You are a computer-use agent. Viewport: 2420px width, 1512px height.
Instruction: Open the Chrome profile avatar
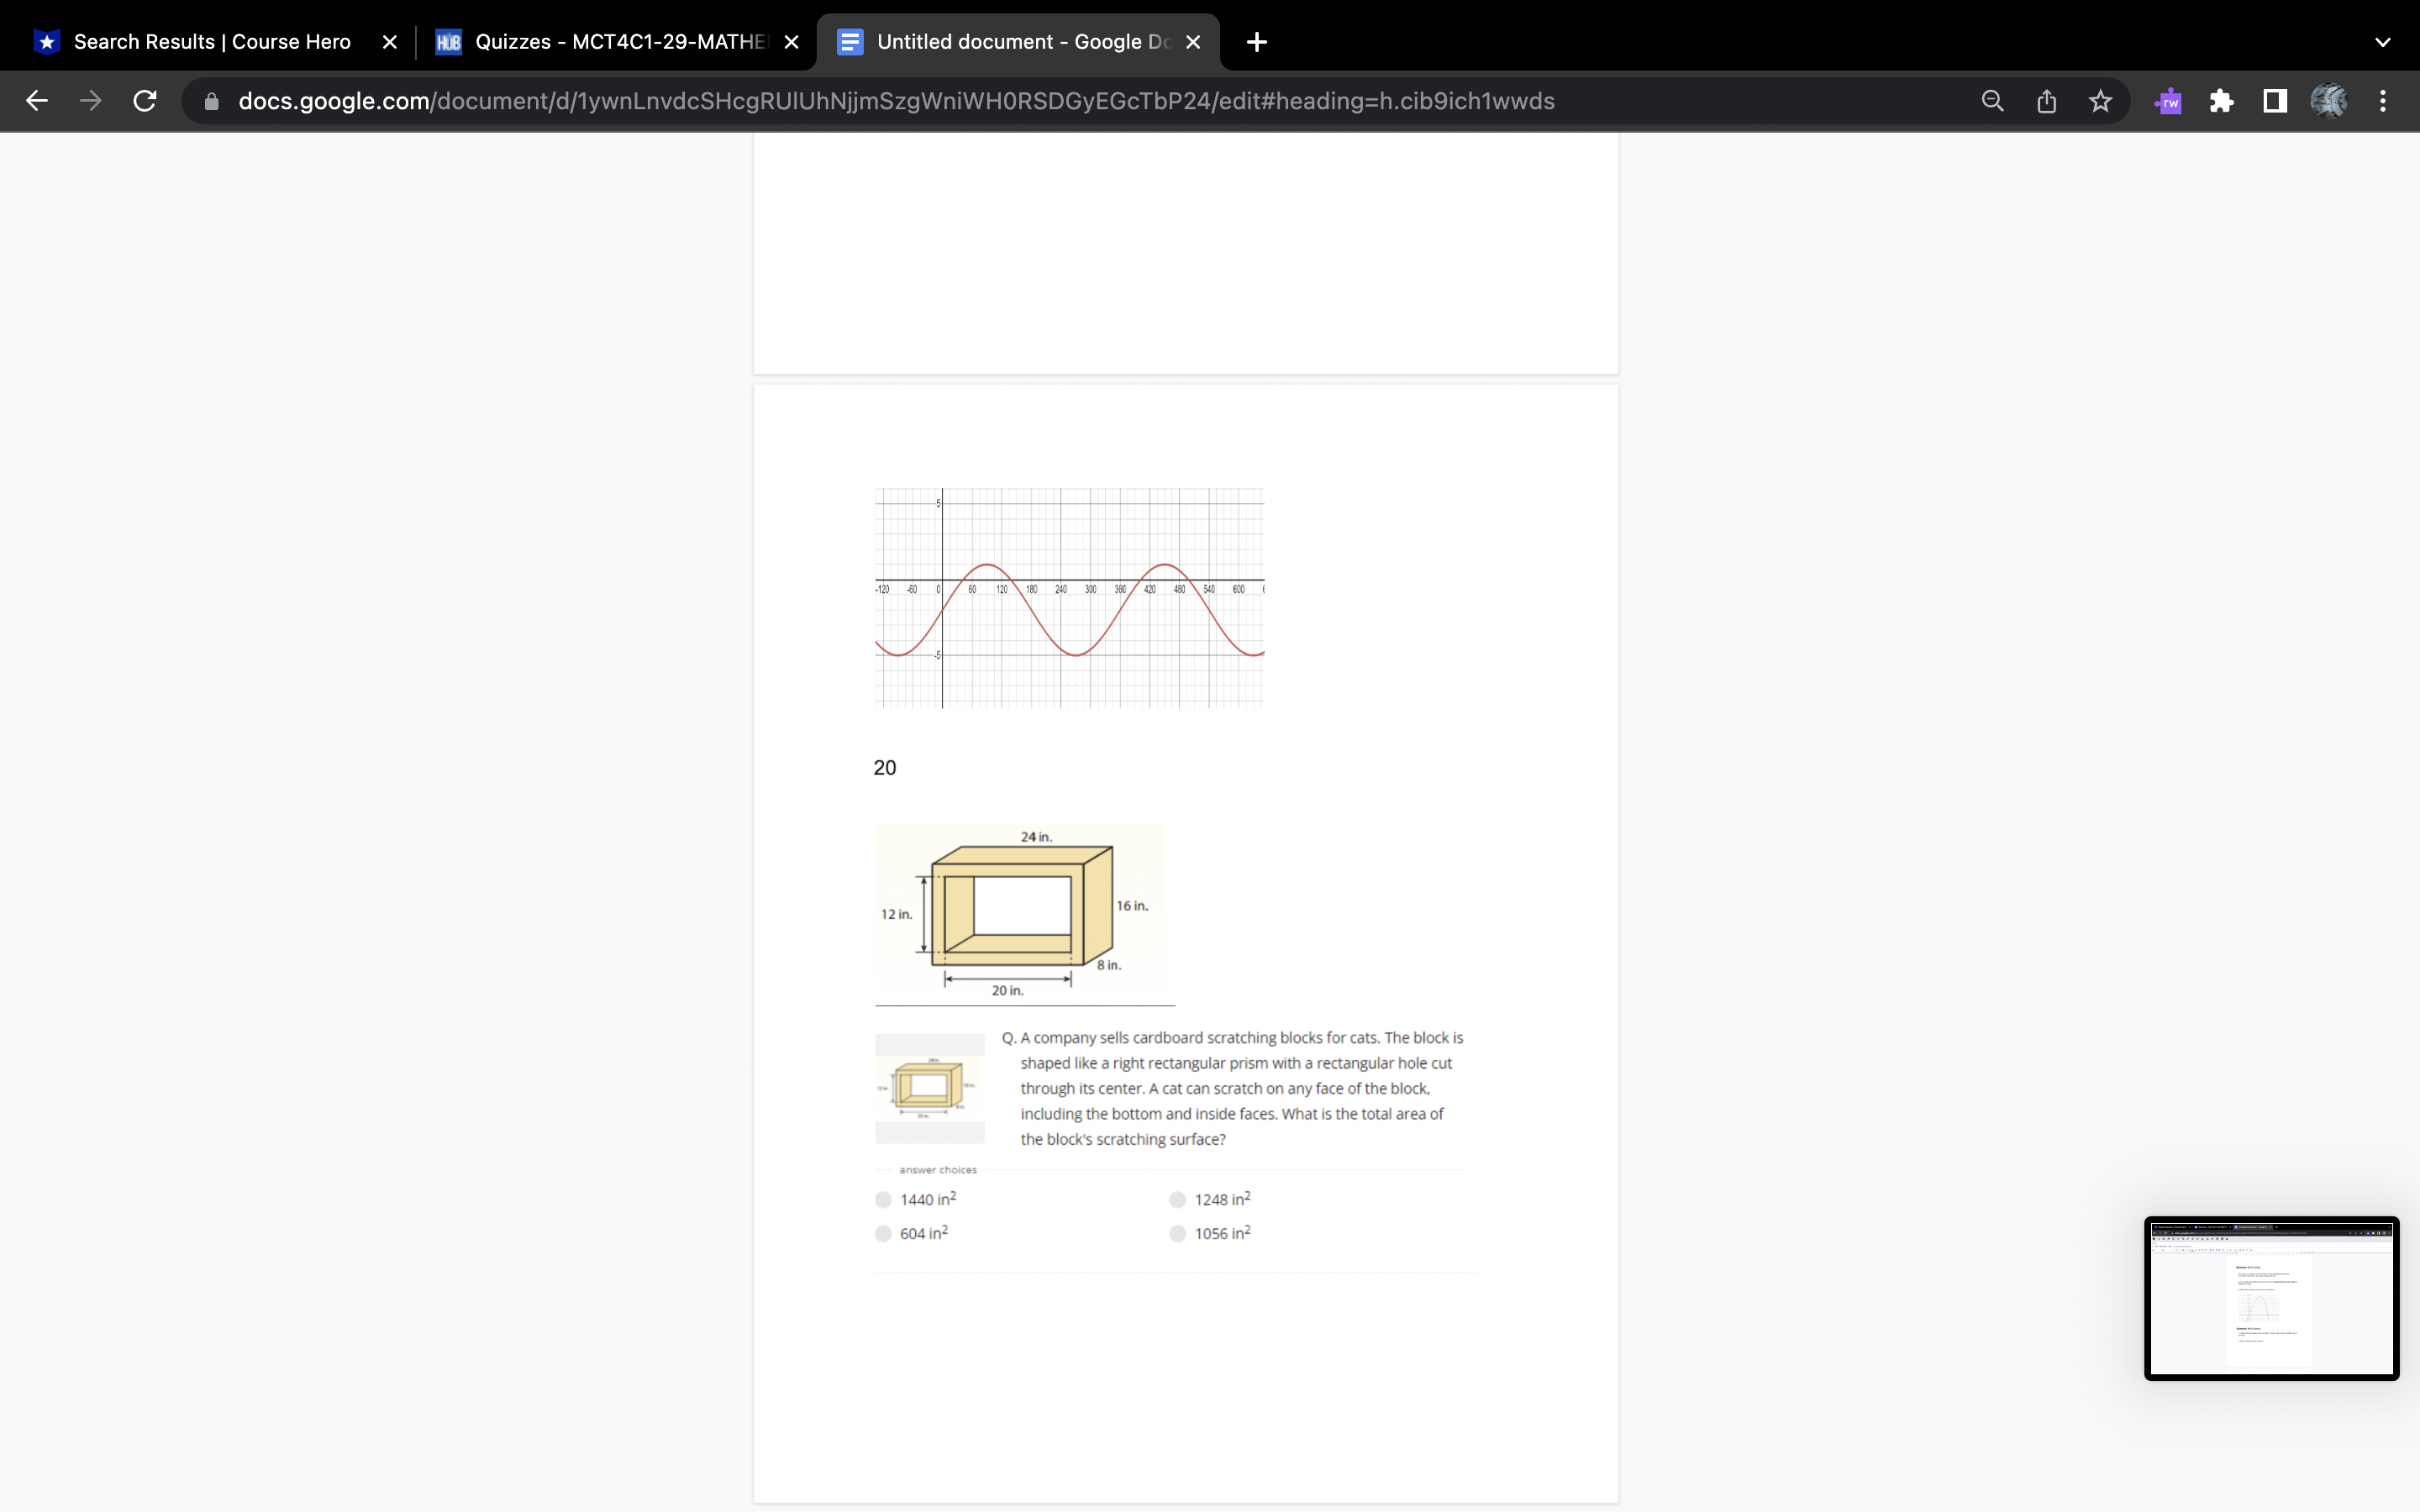tap(2330, 100)
